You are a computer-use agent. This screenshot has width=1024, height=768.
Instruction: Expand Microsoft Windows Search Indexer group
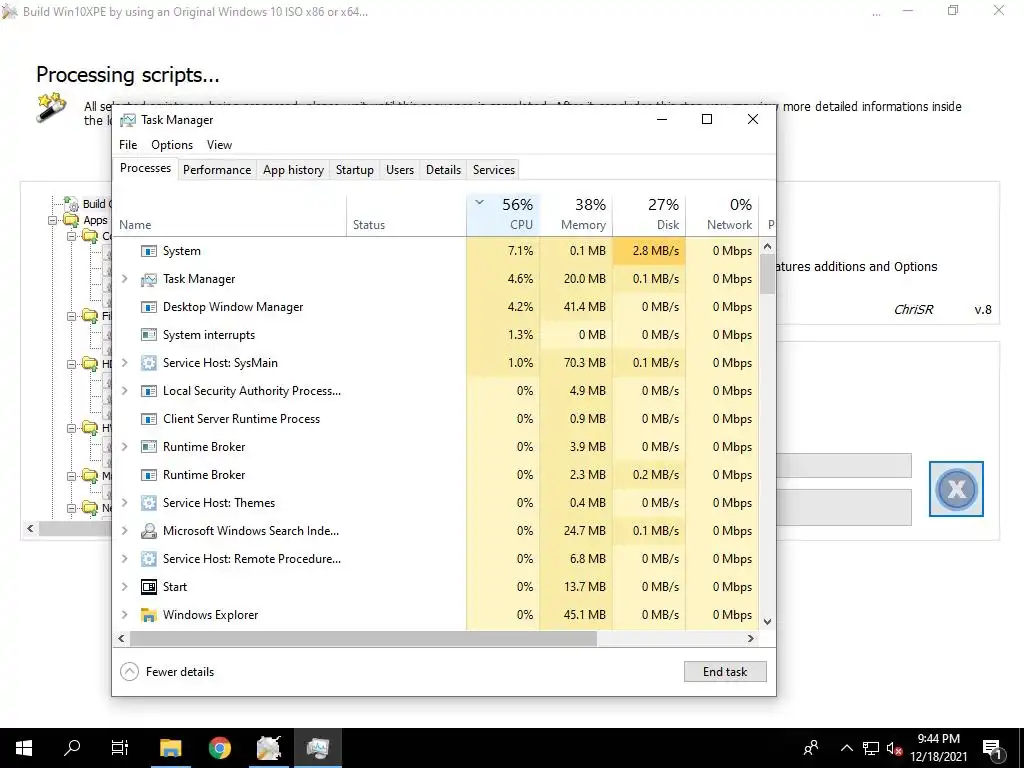[125, 531]
